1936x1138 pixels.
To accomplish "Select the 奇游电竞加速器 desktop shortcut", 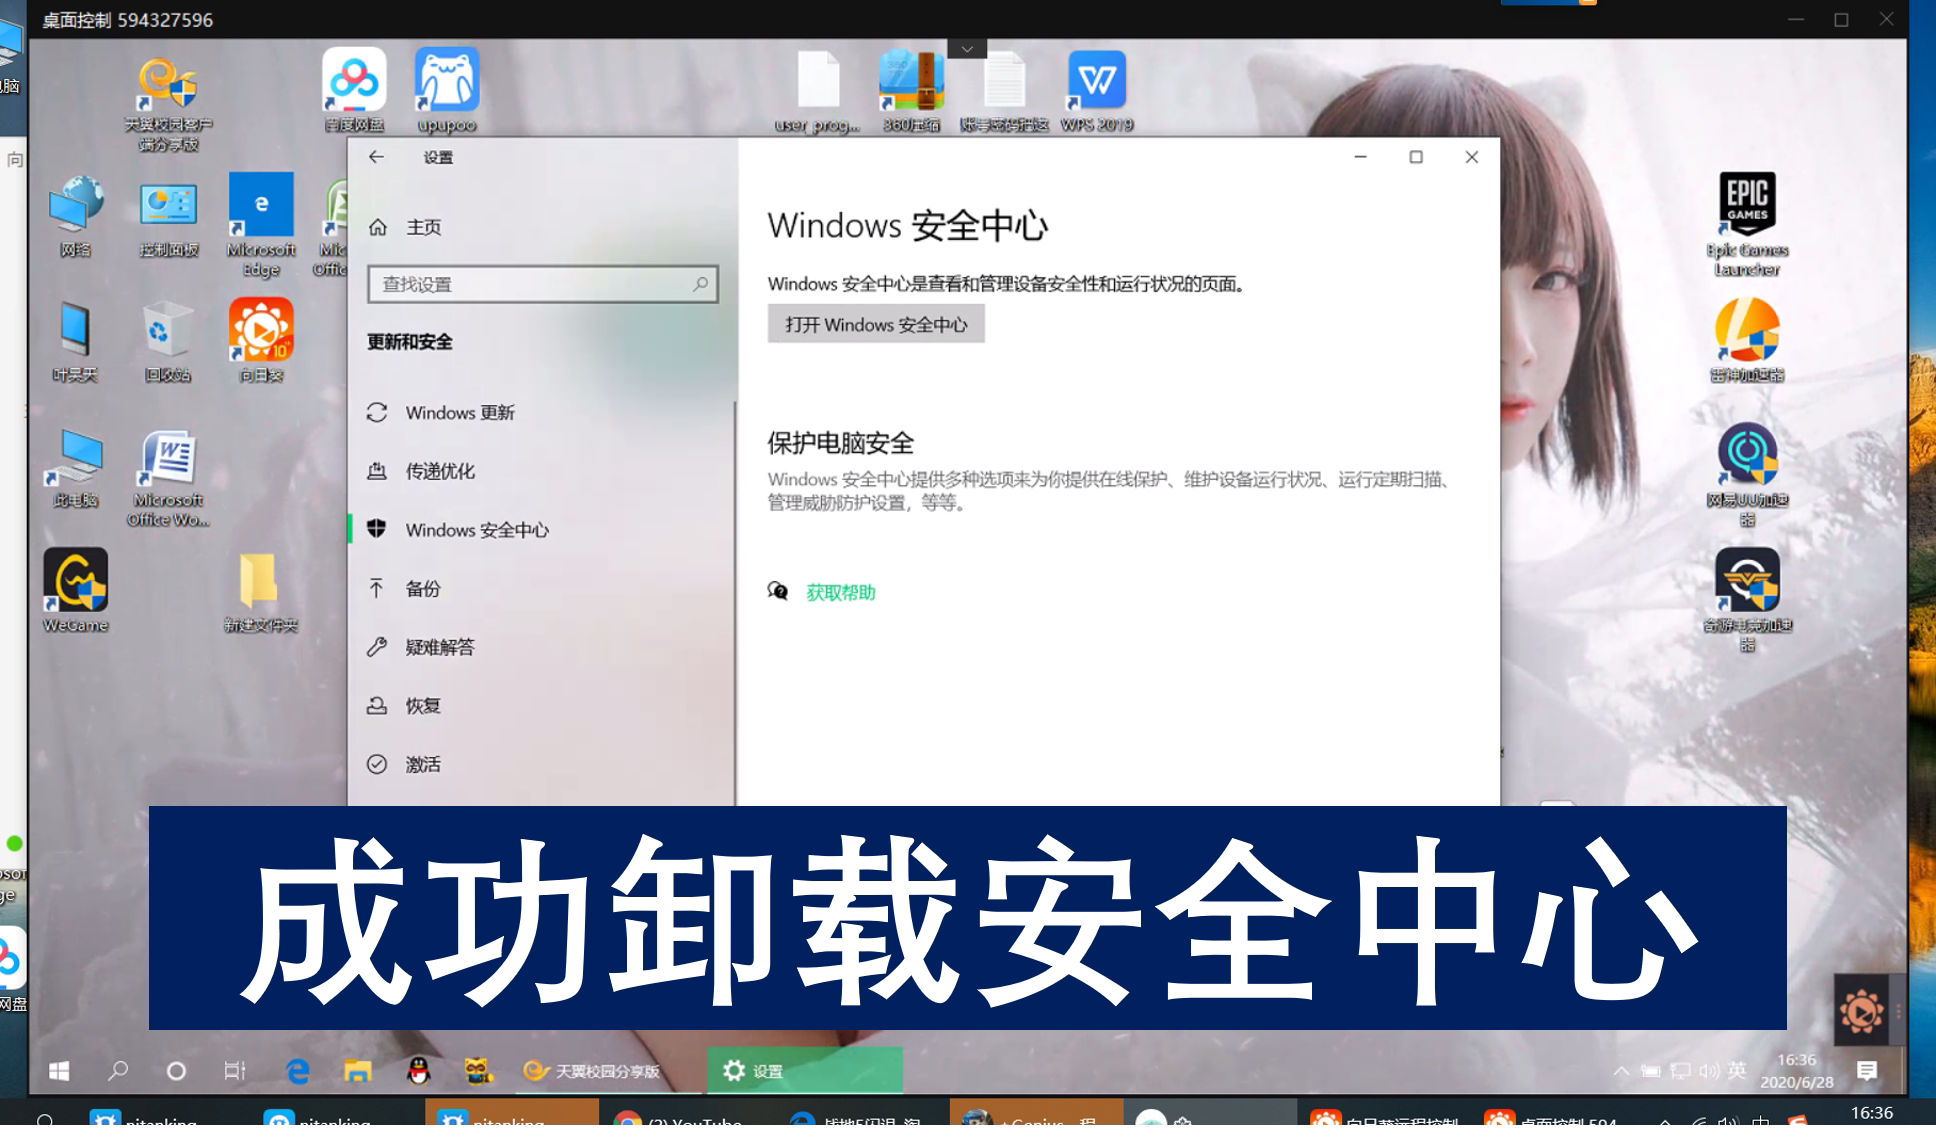I will pos(1747,600).
